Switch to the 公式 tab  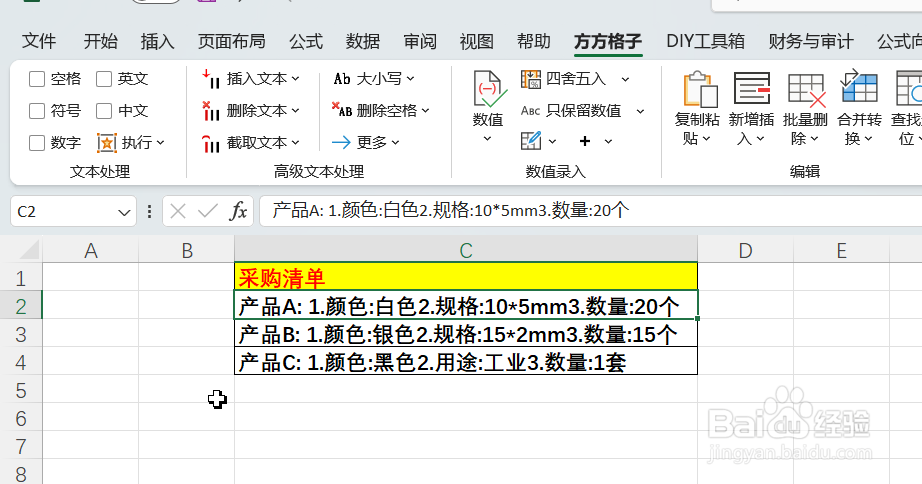coord(306,41)
